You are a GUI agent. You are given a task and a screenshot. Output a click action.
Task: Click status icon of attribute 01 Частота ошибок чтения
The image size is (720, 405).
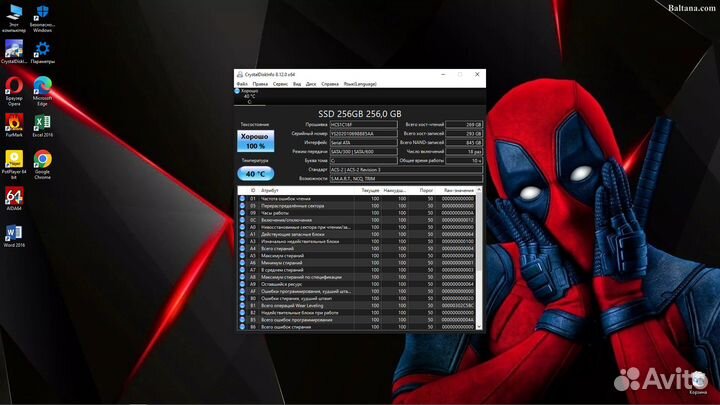(242, 199)
